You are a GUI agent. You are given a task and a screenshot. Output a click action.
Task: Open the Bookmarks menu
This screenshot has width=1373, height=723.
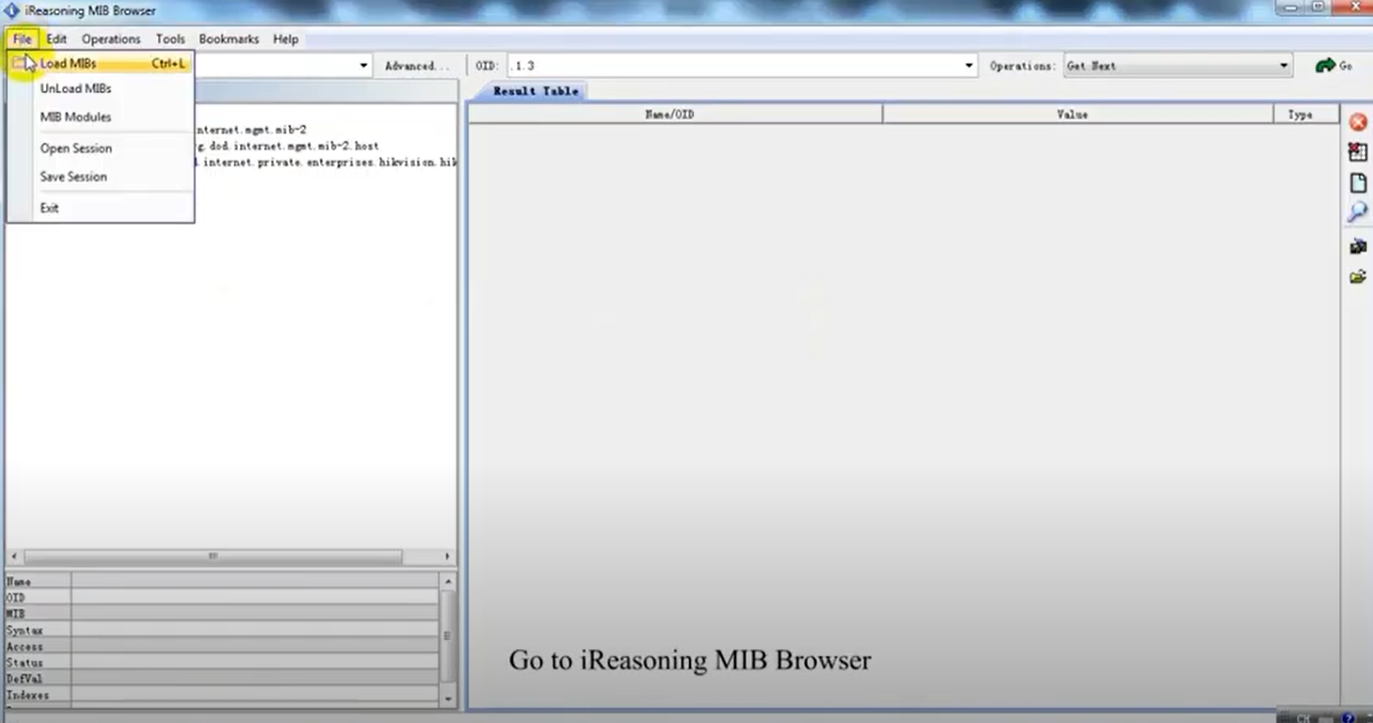(229, 39)
